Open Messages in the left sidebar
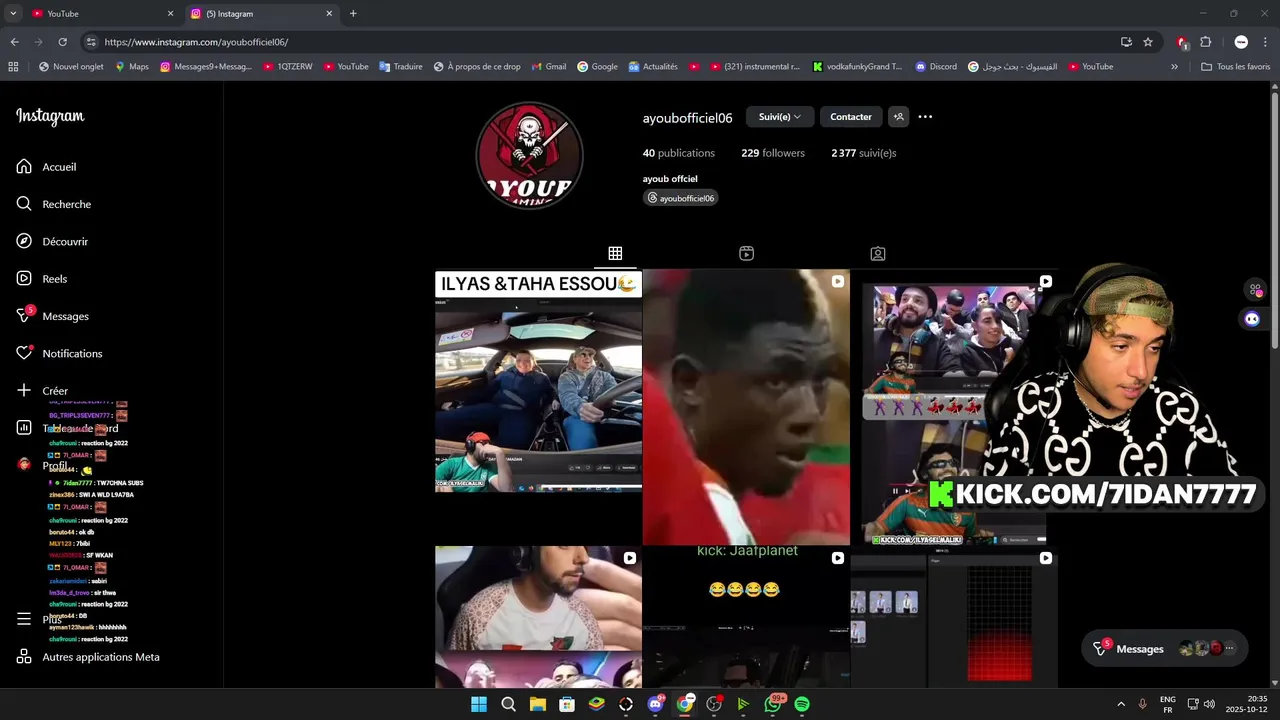Screen dimensions: 1280x720 point(52,316)
